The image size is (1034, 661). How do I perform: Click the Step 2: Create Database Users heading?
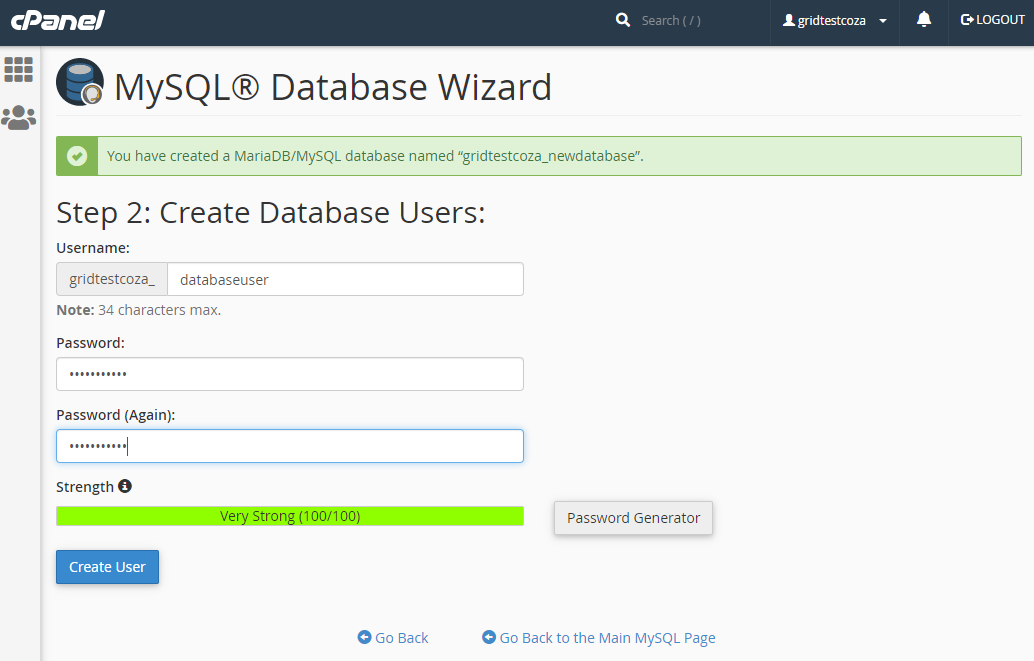271,213
